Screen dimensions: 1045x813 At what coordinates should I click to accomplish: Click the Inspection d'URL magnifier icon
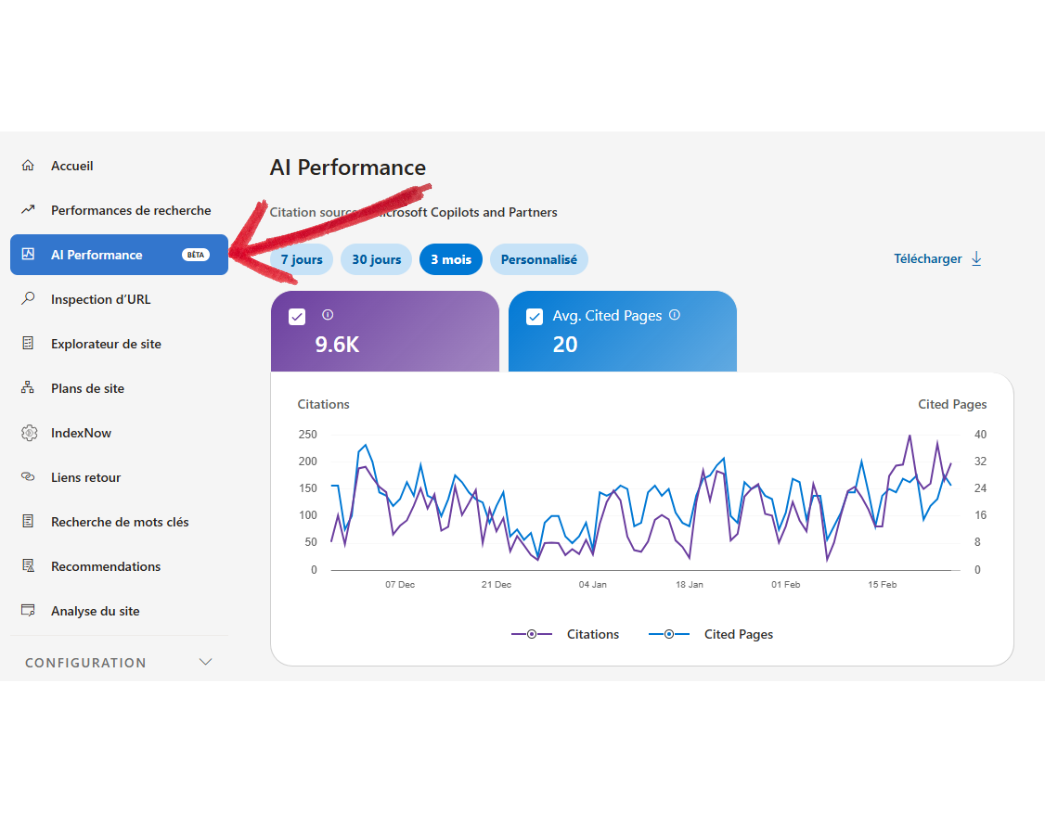pyautogui.click(x=28, y=299)
